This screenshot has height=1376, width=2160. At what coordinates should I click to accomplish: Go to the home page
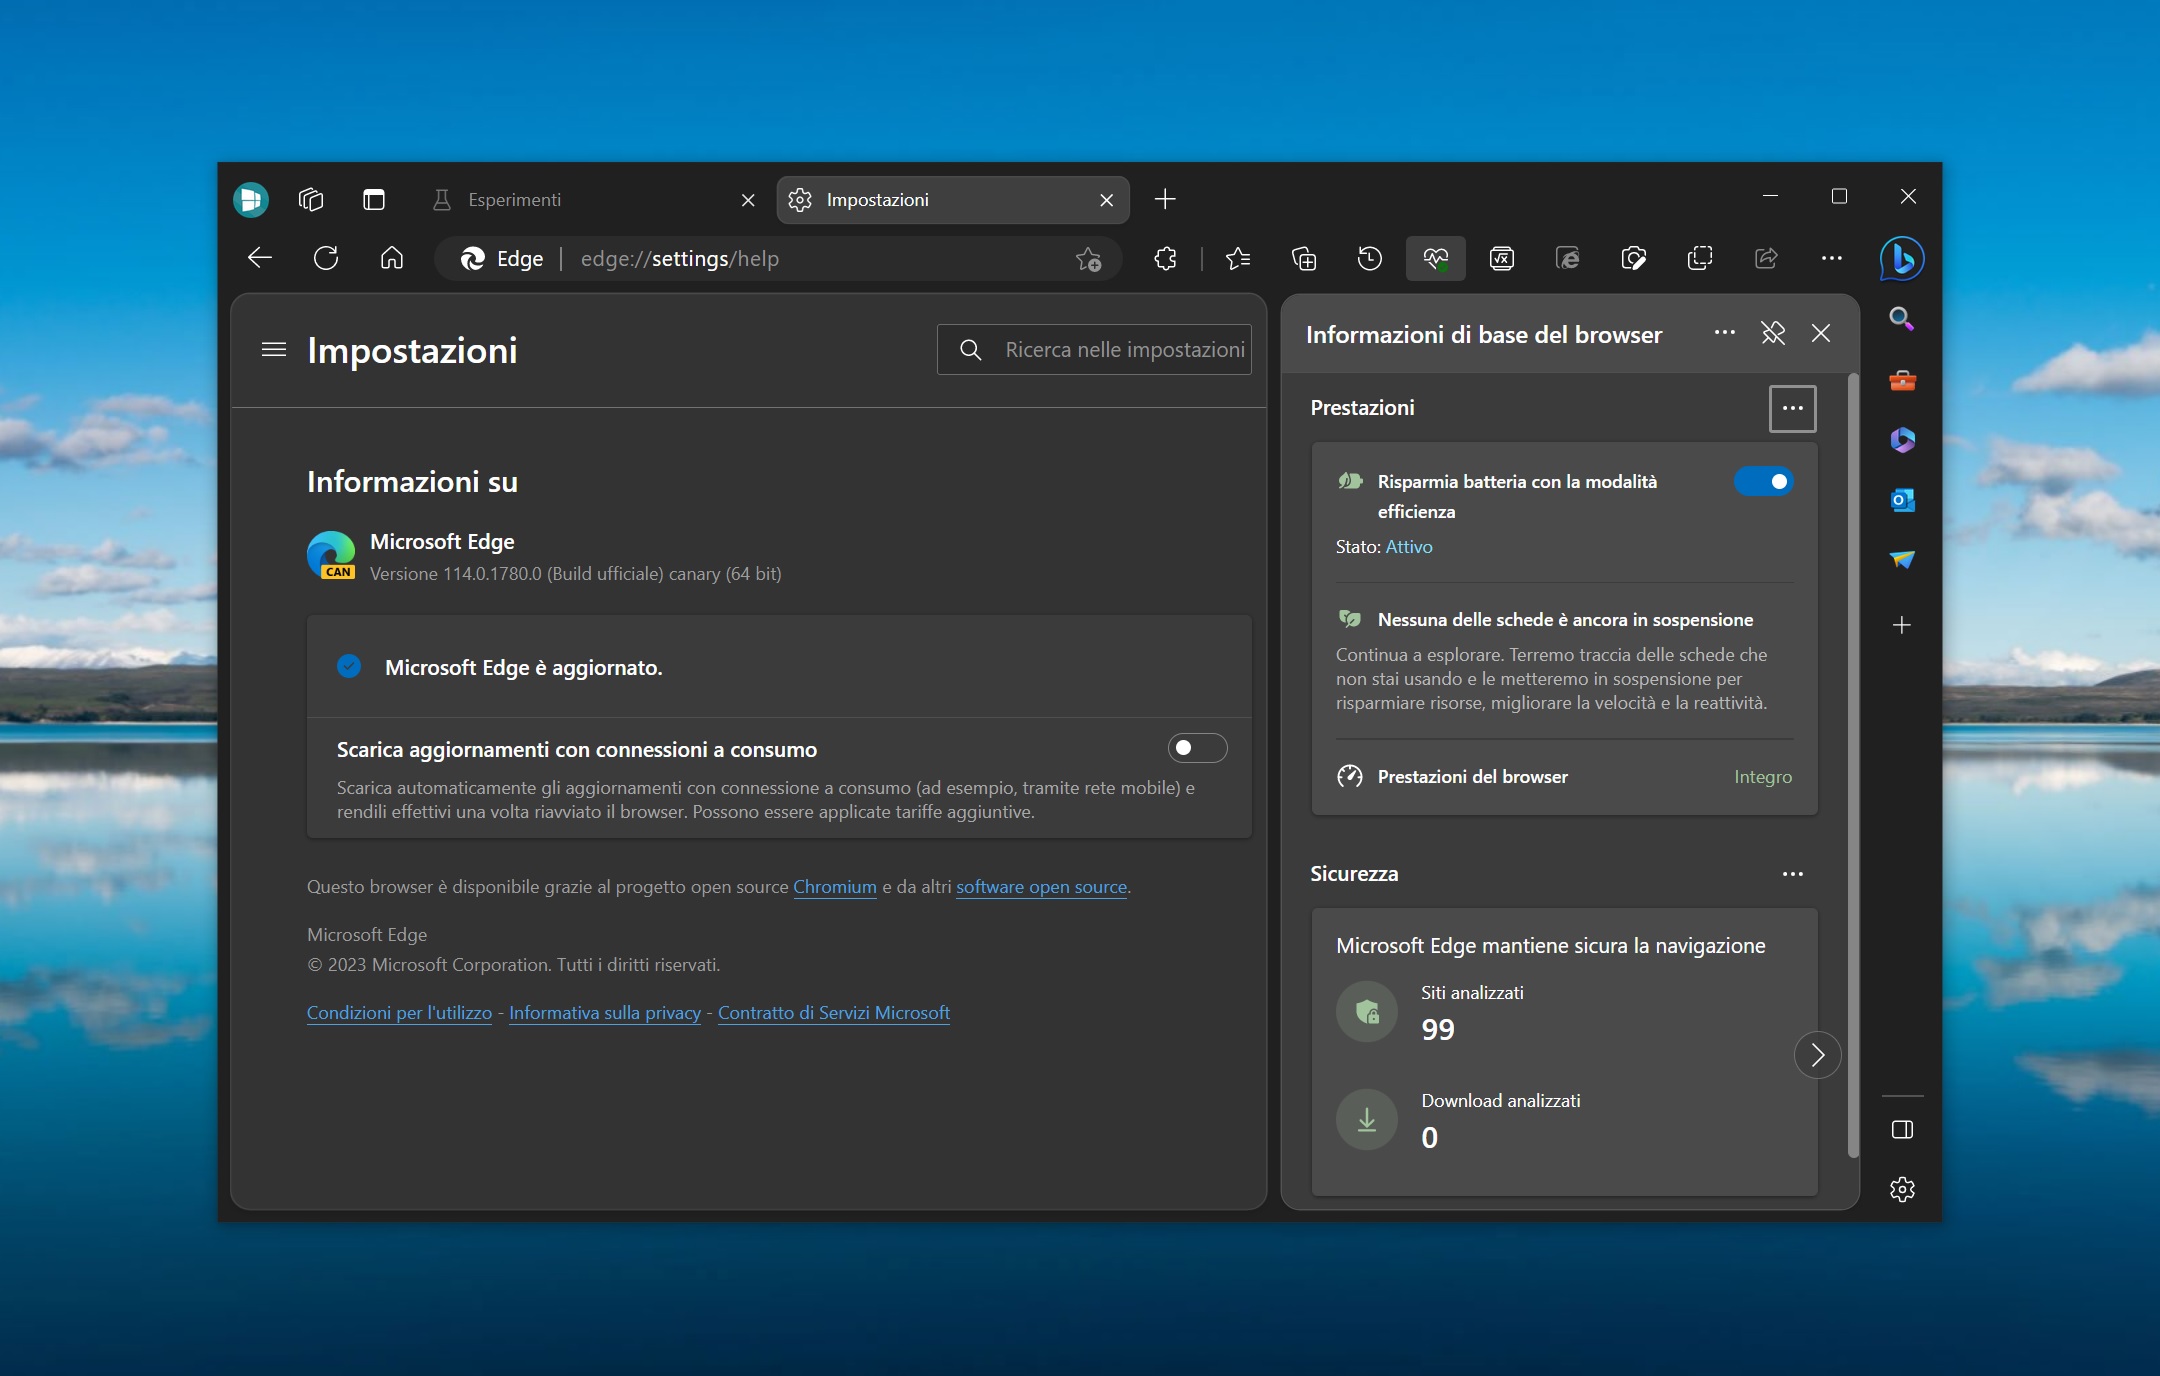(x=392, y=258)
